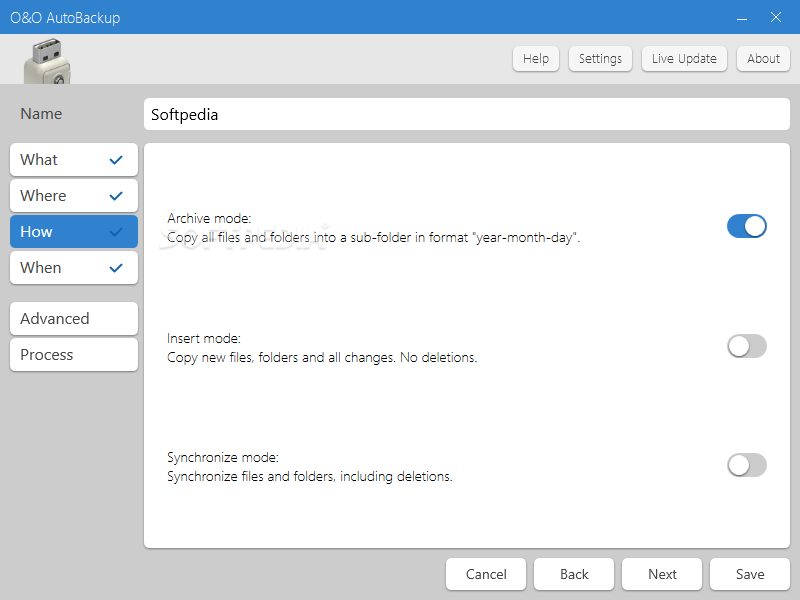Minimize the O&O AutoBackup window
Viewport: 800px width, 600px height.
(x=742, y=18)
